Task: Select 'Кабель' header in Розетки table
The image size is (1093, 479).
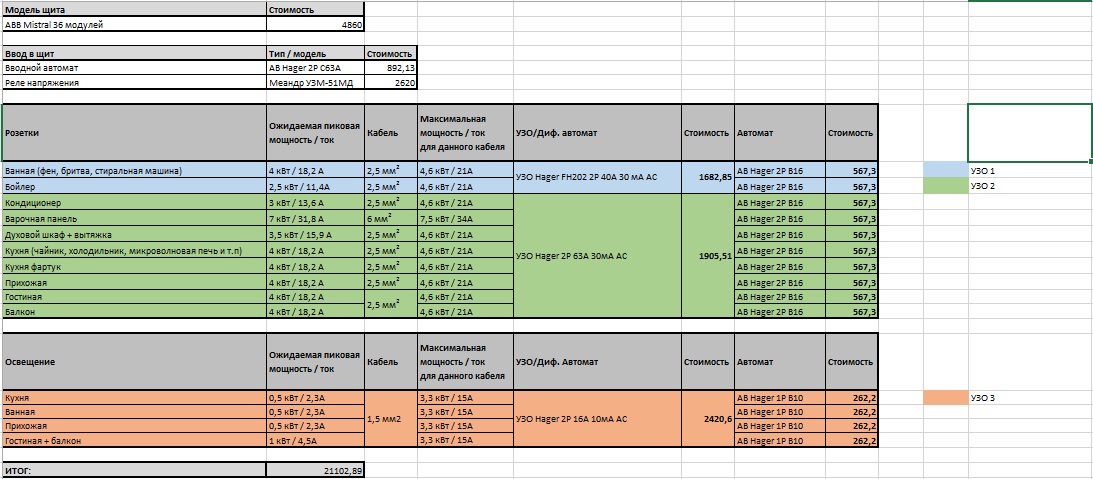Action: coord(390,133)
